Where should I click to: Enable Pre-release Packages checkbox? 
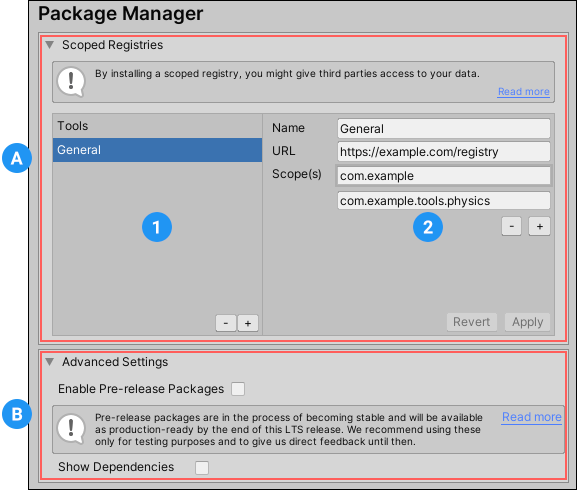coord(238,389)
